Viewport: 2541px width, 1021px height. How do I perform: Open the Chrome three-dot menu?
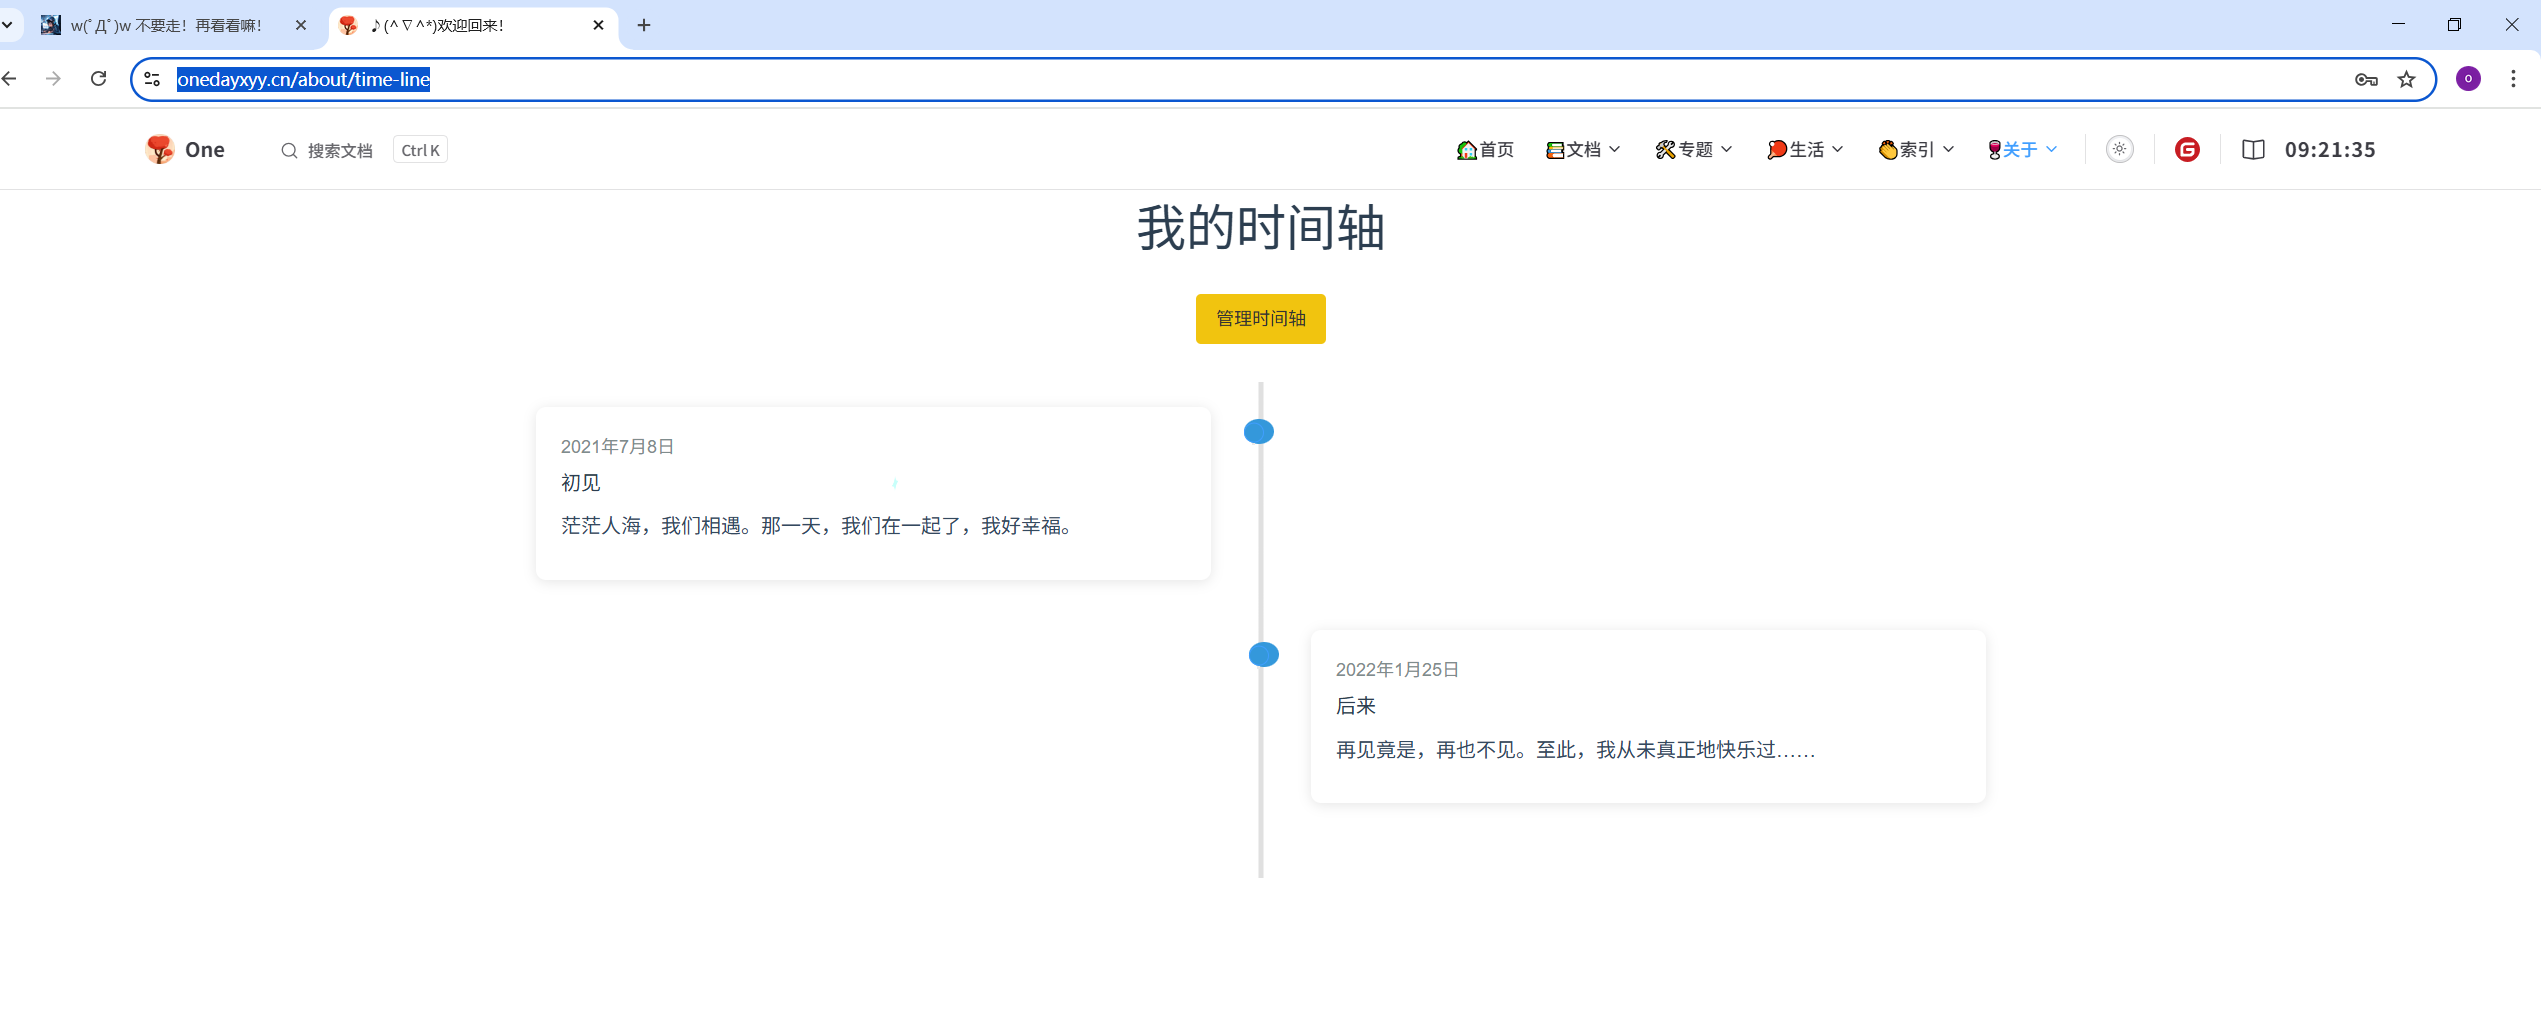2512,79
